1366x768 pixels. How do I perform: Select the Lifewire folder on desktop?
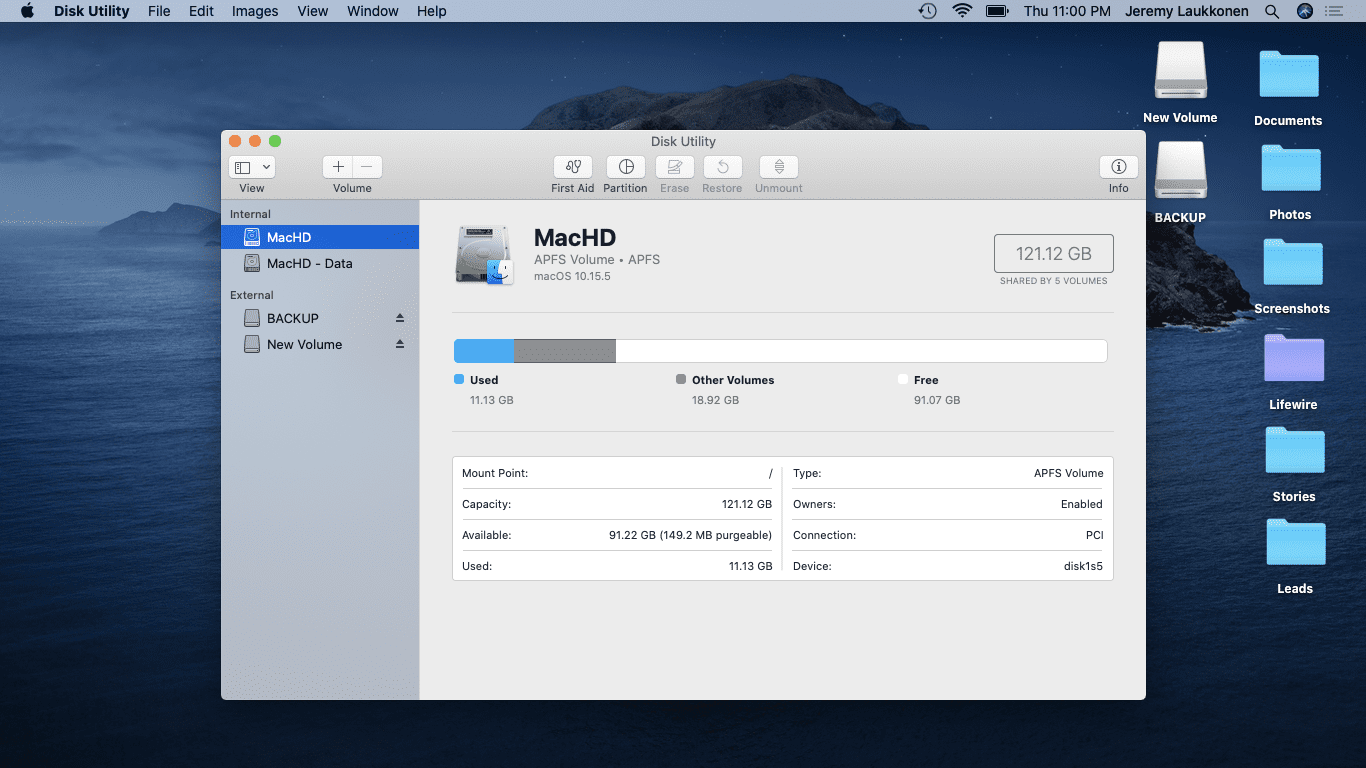[x=1294, y=359]
